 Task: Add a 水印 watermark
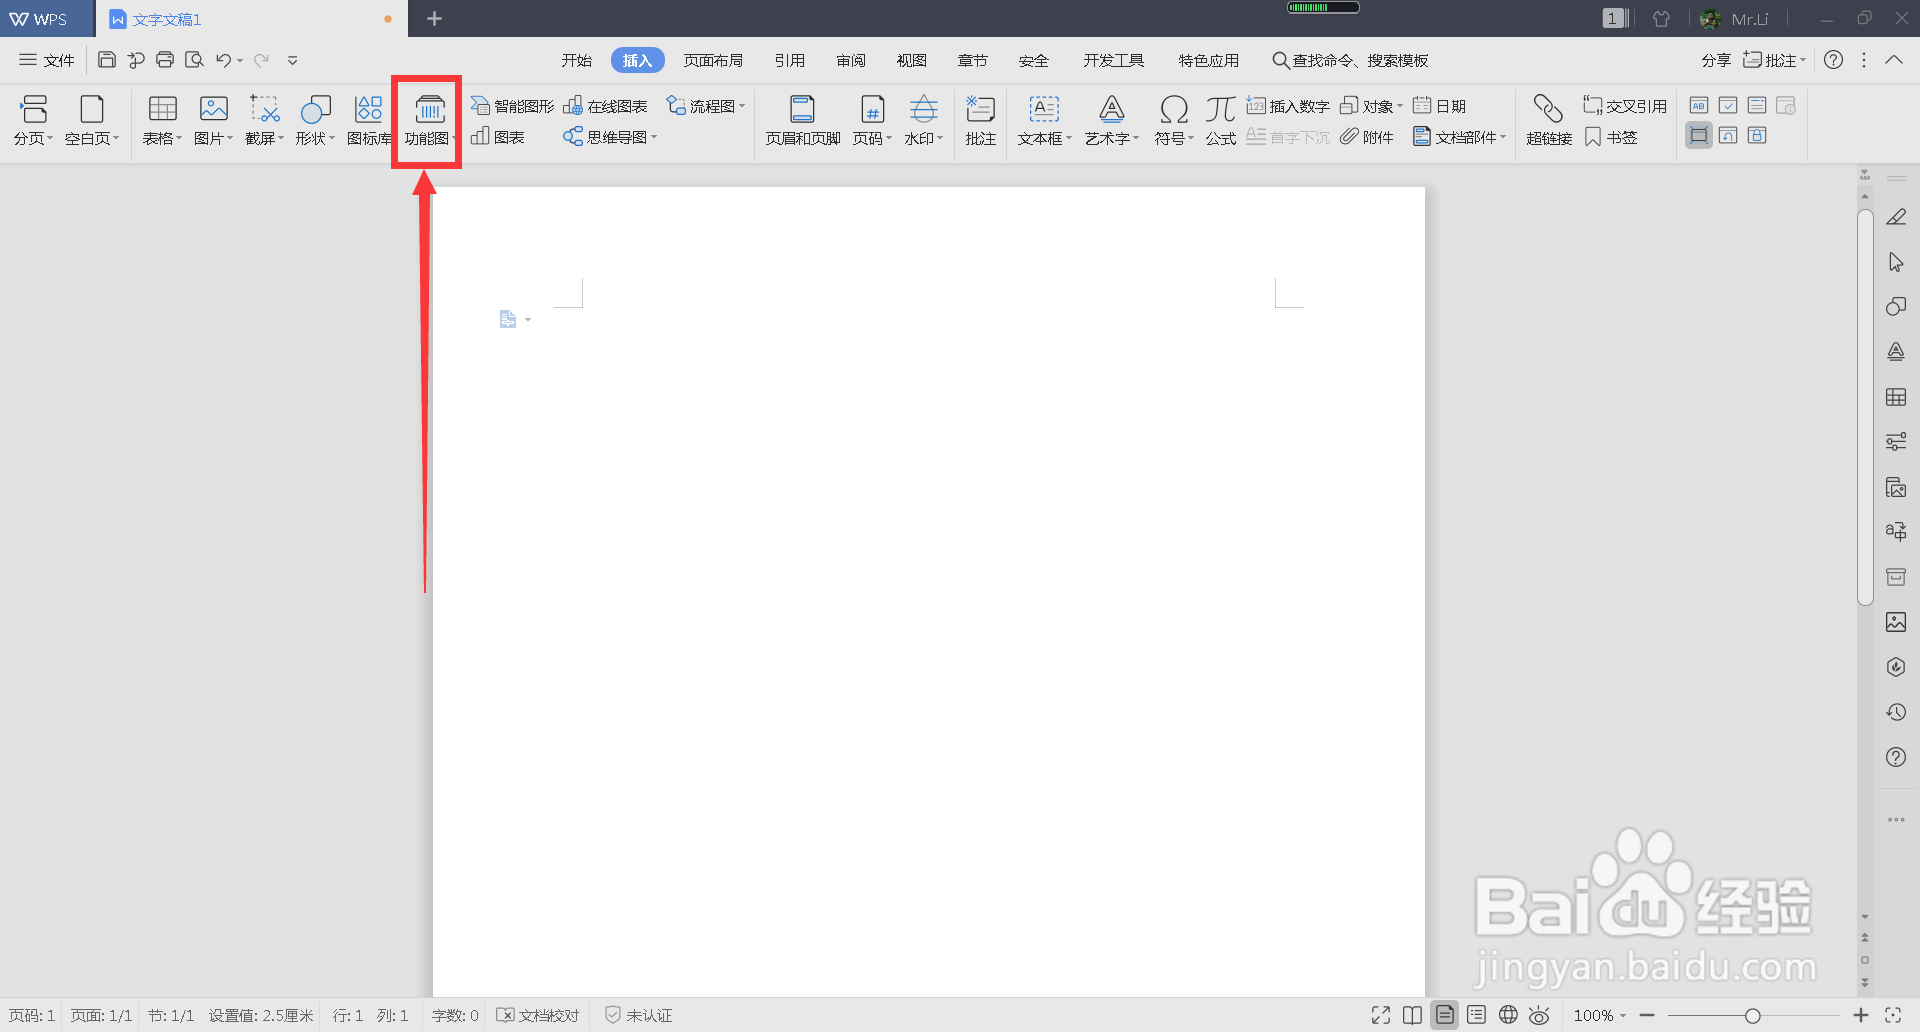point(924,120)
